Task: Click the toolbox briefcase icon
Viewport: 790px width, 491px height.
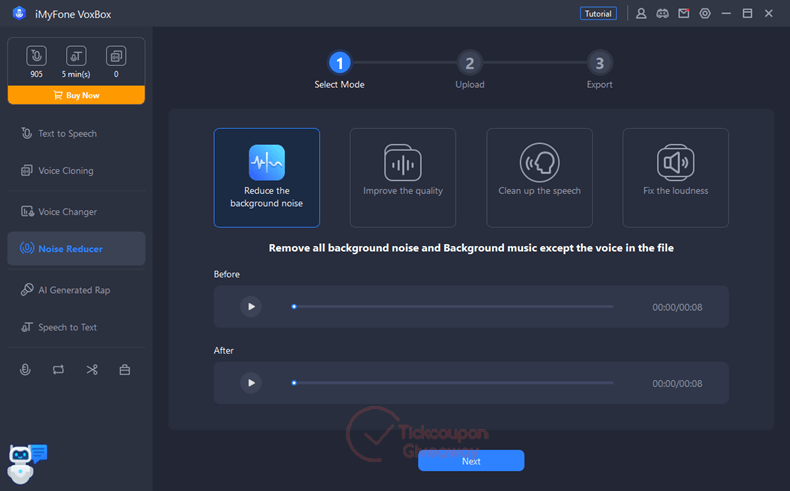Action: click(125, 370)
